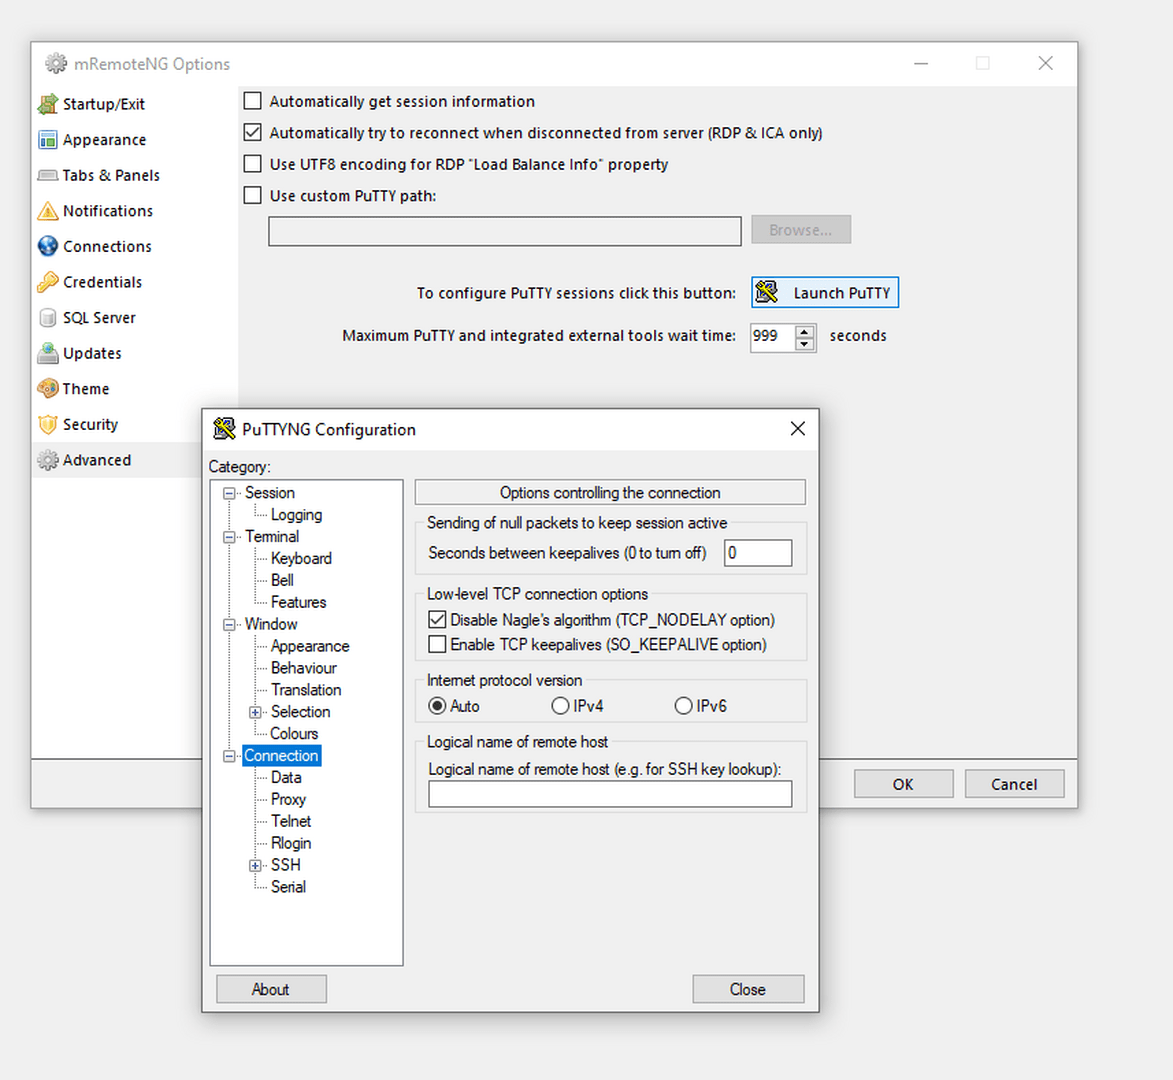The height and width of the screenshot is (1080, 1173).
Task: Click the seconds between keepalives field
Action: coord(758,553)
